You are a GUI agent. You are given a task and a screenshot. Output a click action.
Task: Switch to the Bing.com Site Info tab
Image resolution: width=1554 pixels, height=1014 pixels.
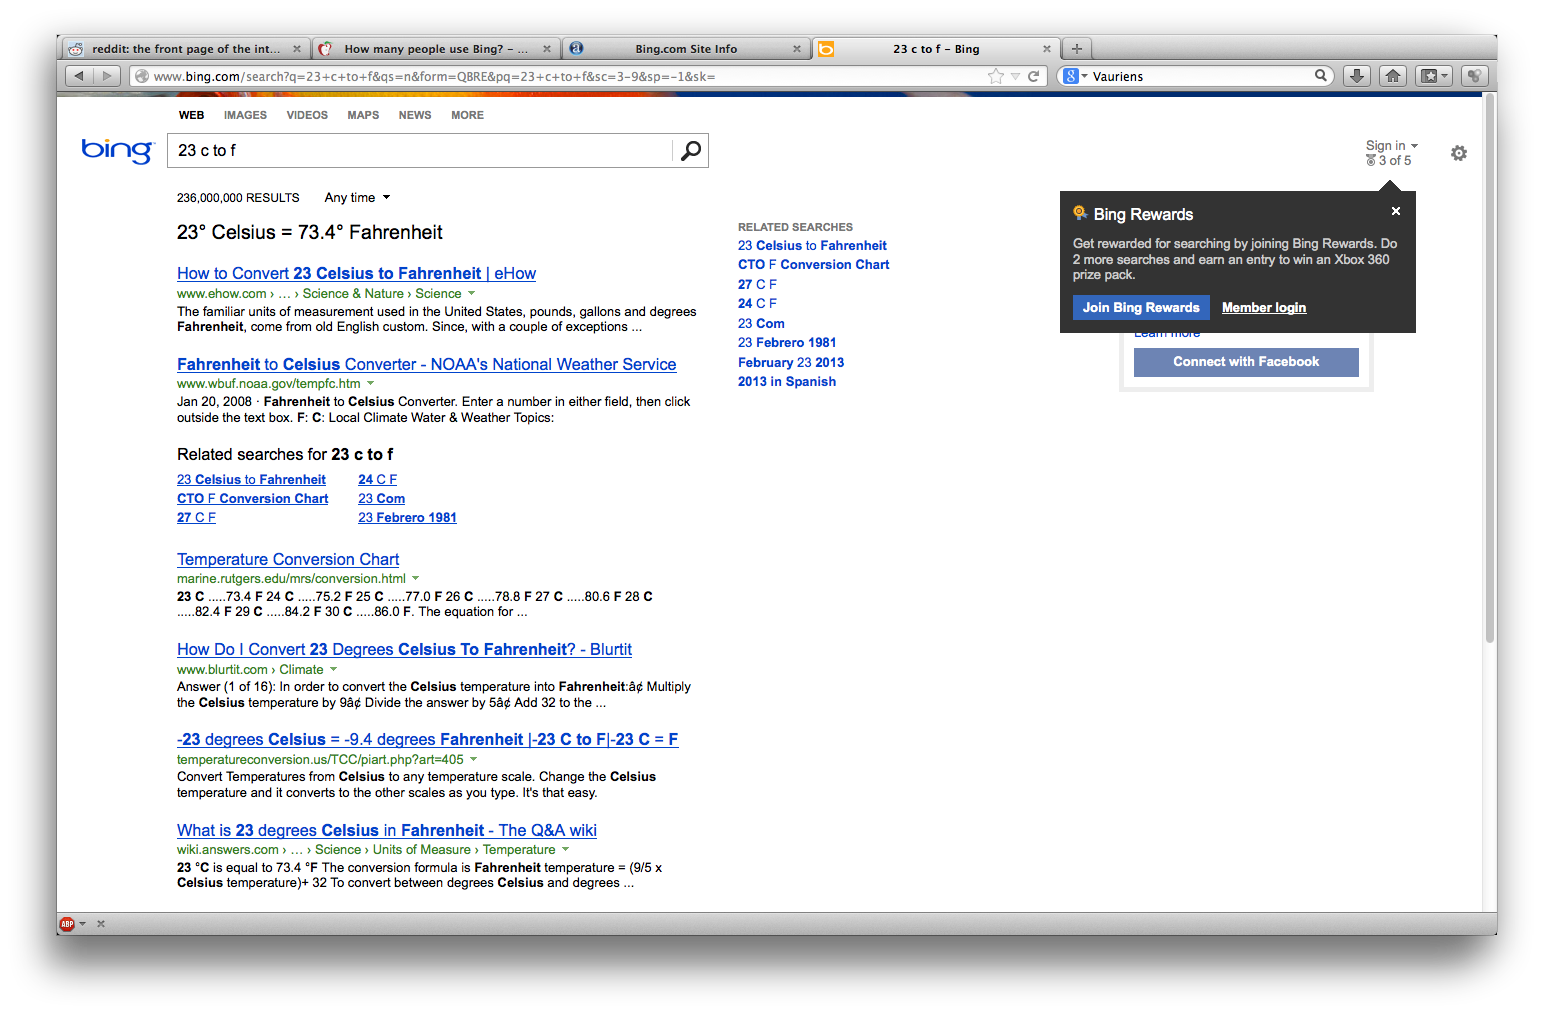pyautogui.click(x=685, y=48)
